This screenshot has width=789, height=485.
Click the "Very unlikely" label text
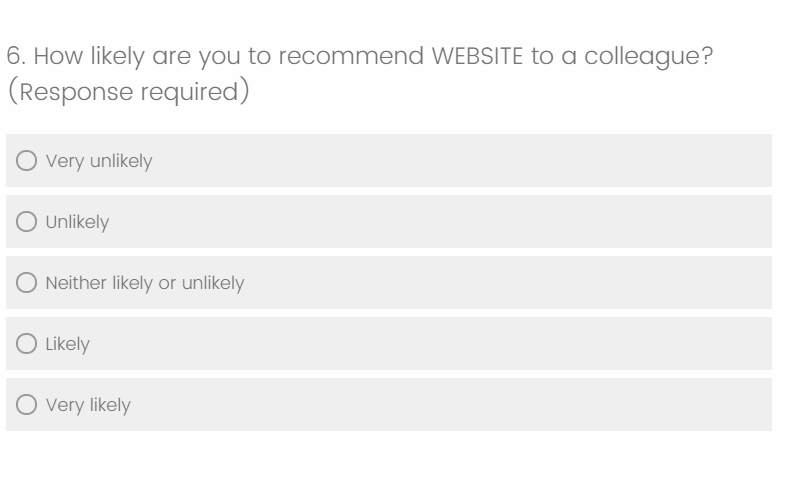click(99, 161)
